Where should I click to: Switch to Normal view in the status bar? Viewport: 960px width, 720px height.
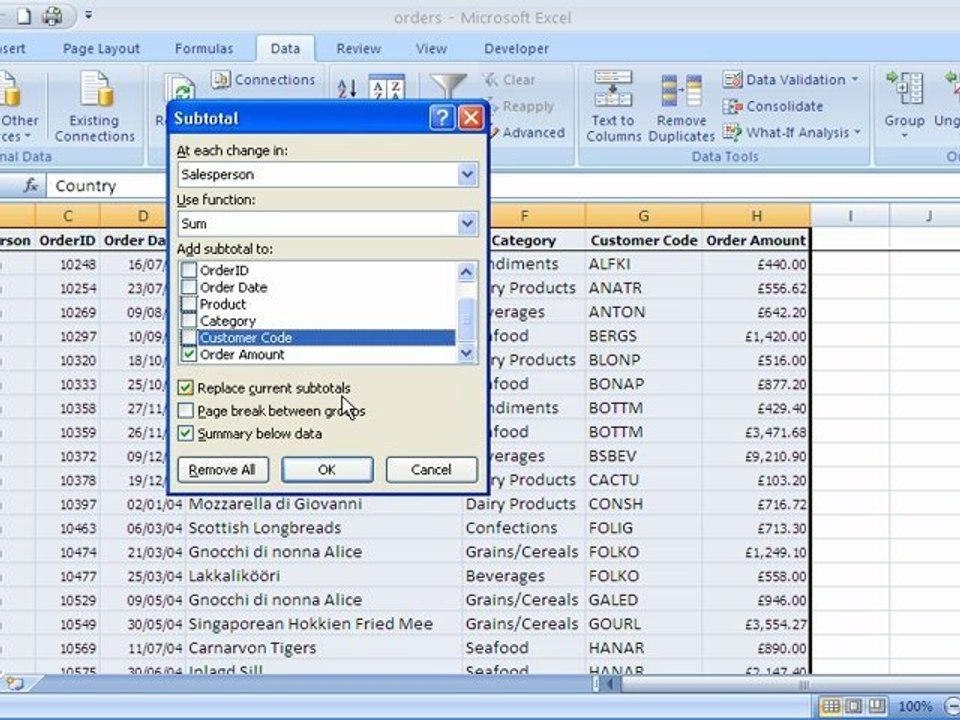(830, 706)
